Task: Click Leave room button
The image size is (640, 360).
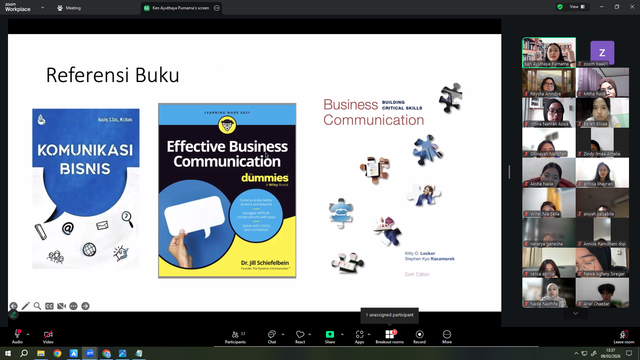Action: point(624,337)
